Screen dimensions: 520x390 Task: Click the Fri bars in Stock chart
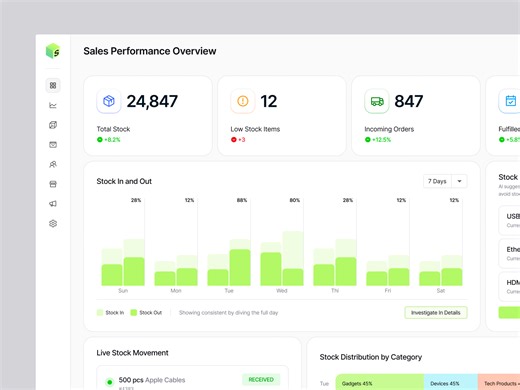click(388, 270)
